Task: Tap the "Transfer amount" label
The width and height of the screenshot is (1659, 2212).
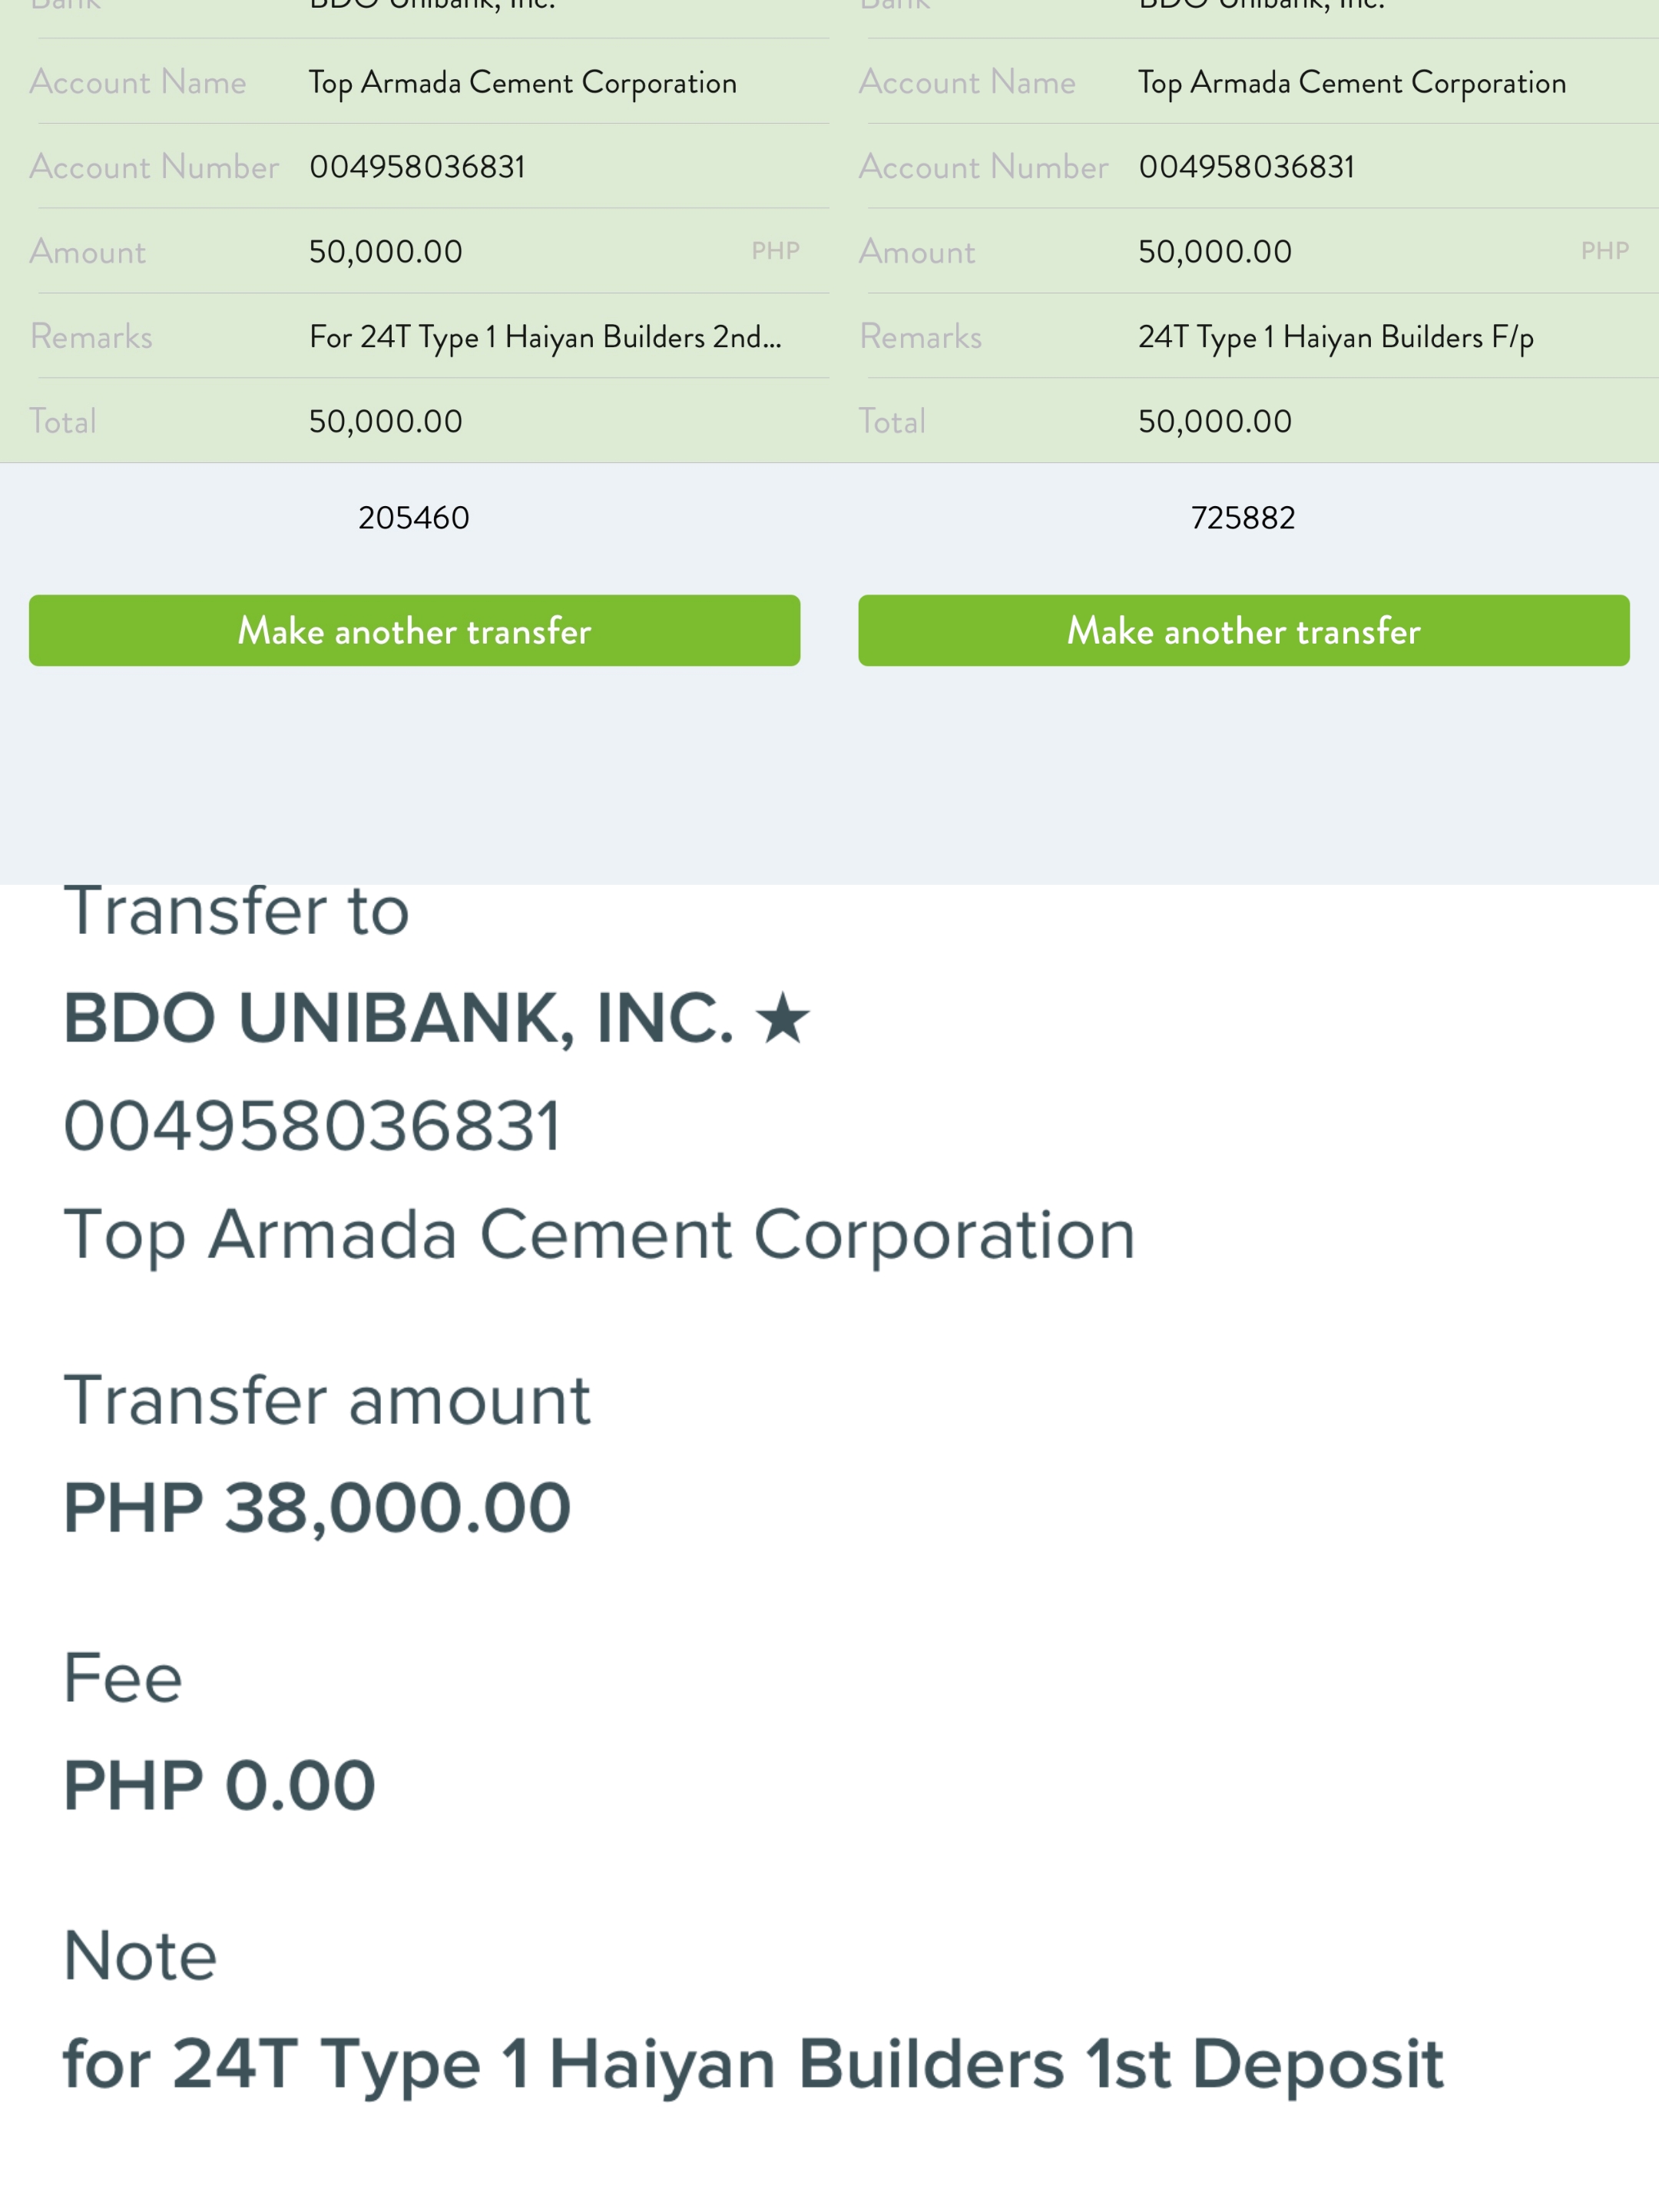Action: coord(327,1400)
